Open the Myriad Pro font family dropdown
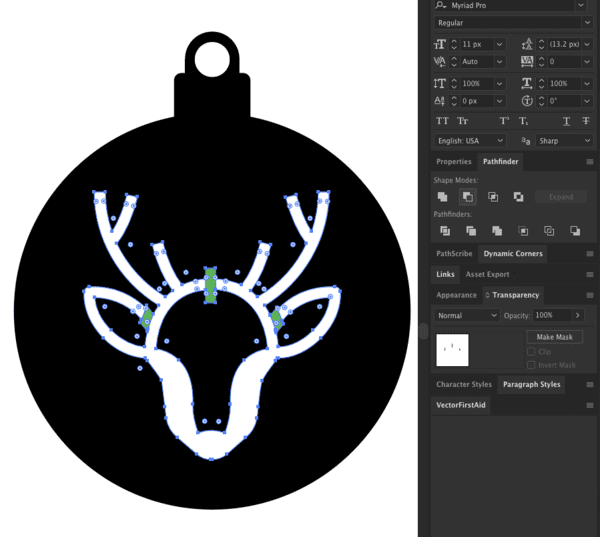Image resolution: width=600 pixels, height=537 pixels. 581,5
